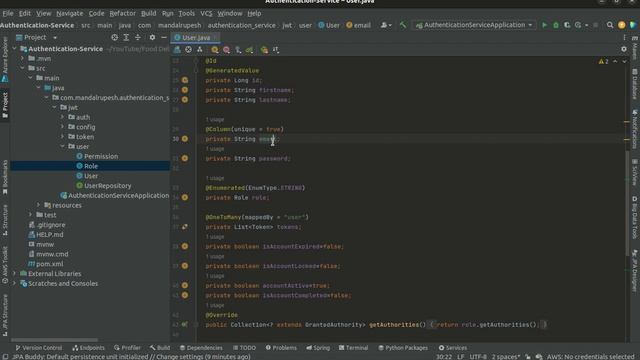Click the gutter icon beside password field
The width and height of the screenshot is (640, 360).
(185, 158)
